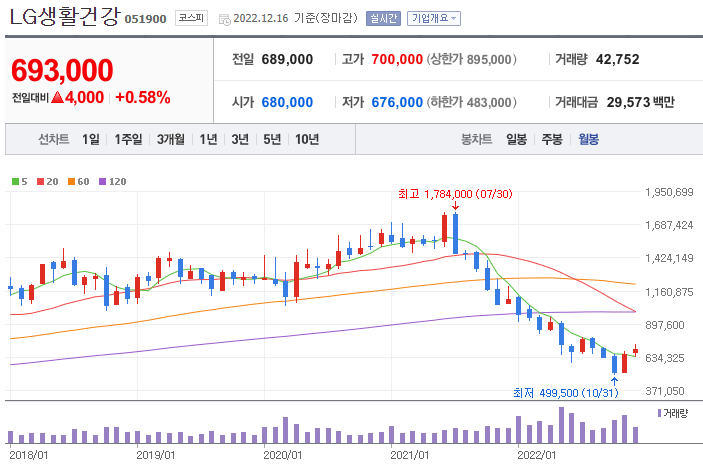Click the orange 60 moving average swatch
703x466 pixels.
71,182
